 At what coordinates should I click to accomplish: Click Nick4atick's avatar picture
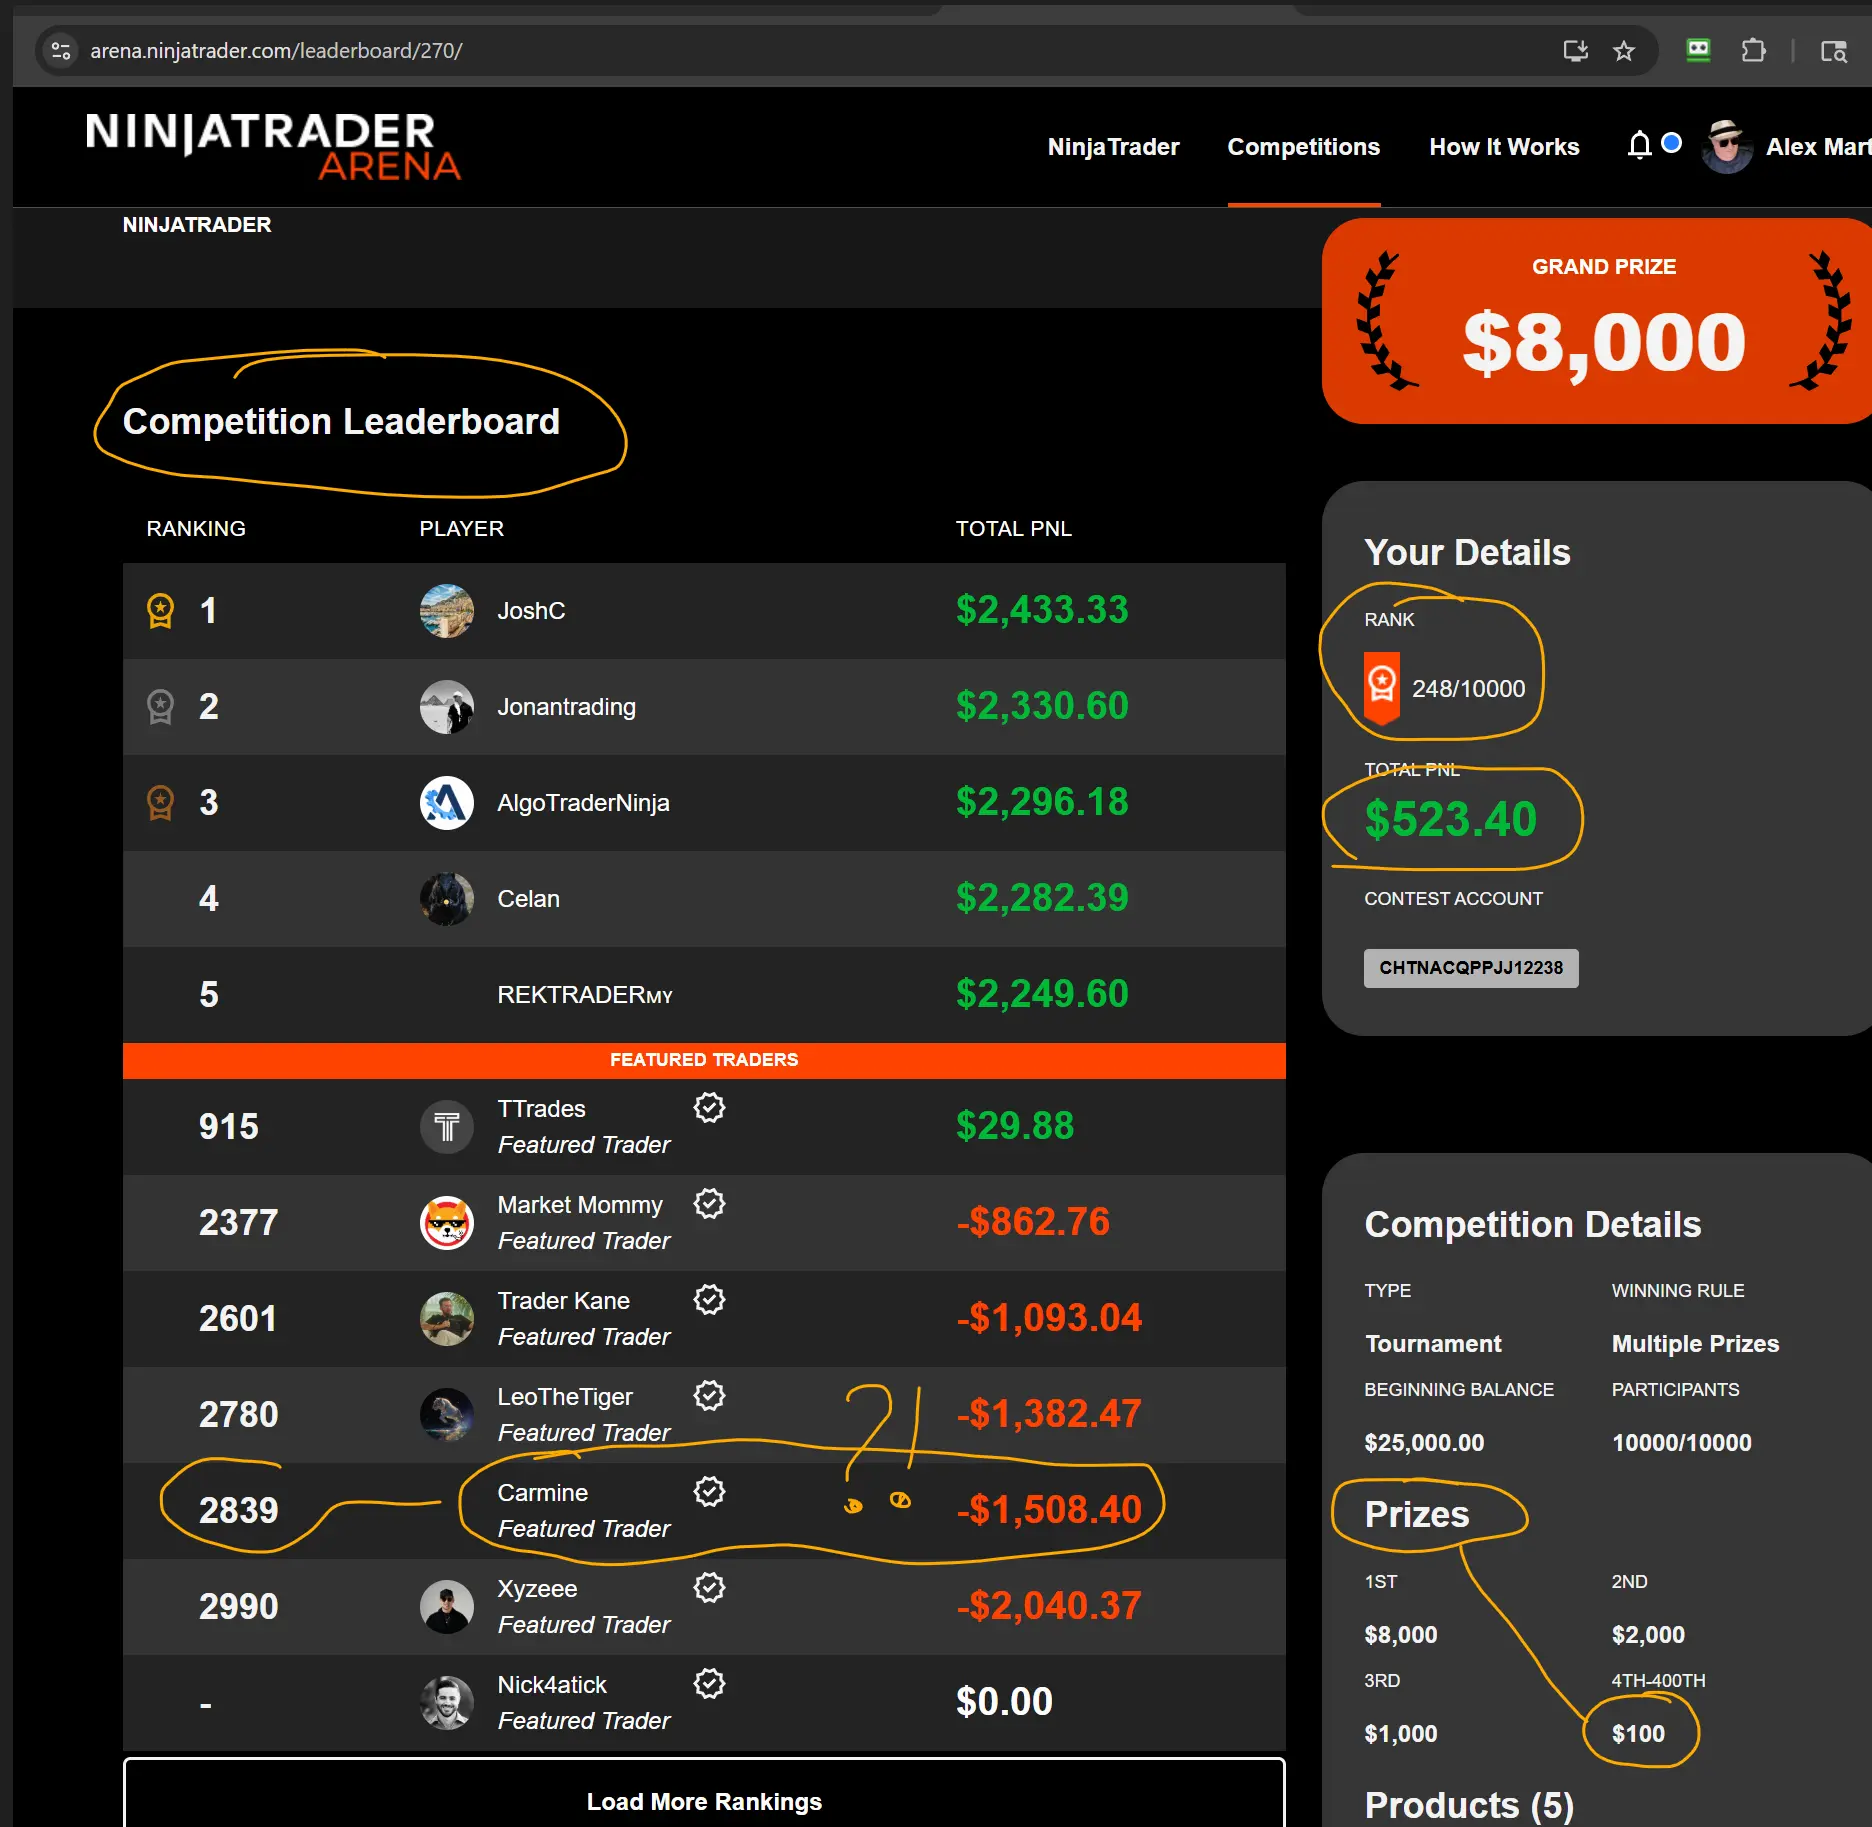447,1703
